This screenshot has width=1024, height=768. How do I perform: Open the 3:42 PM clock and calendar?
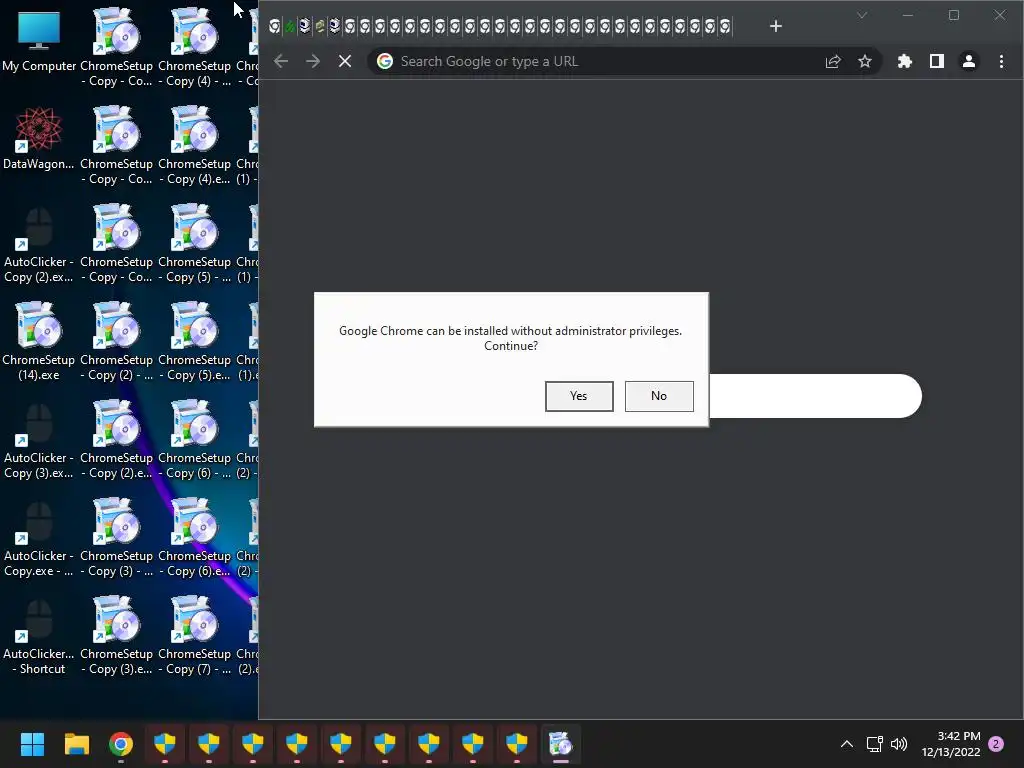(951, 744)
